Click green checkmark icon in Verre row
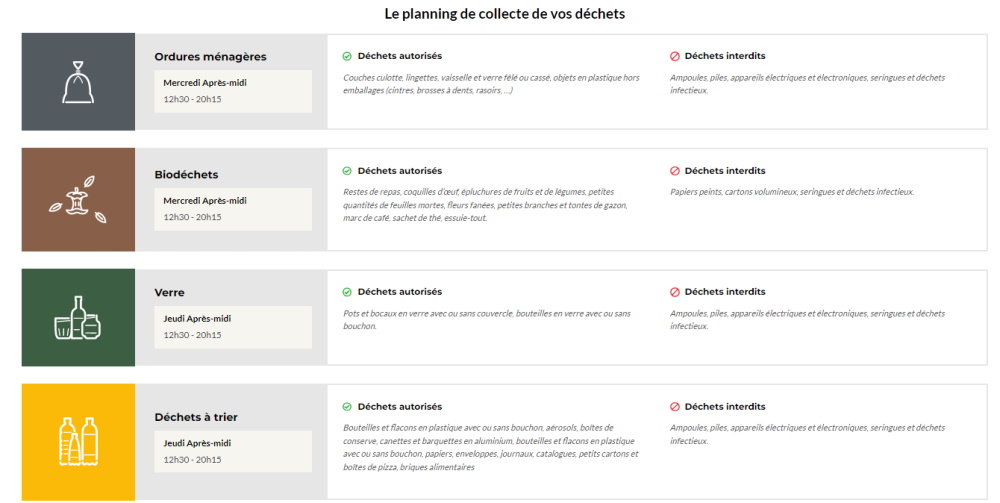Screen dimensions: 1000x503 (347, 292)
